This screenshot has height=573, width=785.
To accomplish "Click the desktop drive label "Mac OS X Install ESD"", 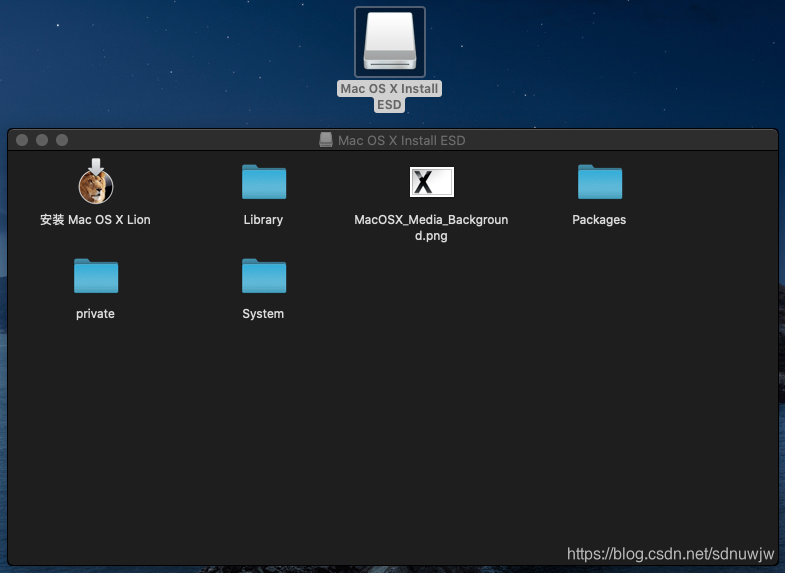I will pos(389,96).
